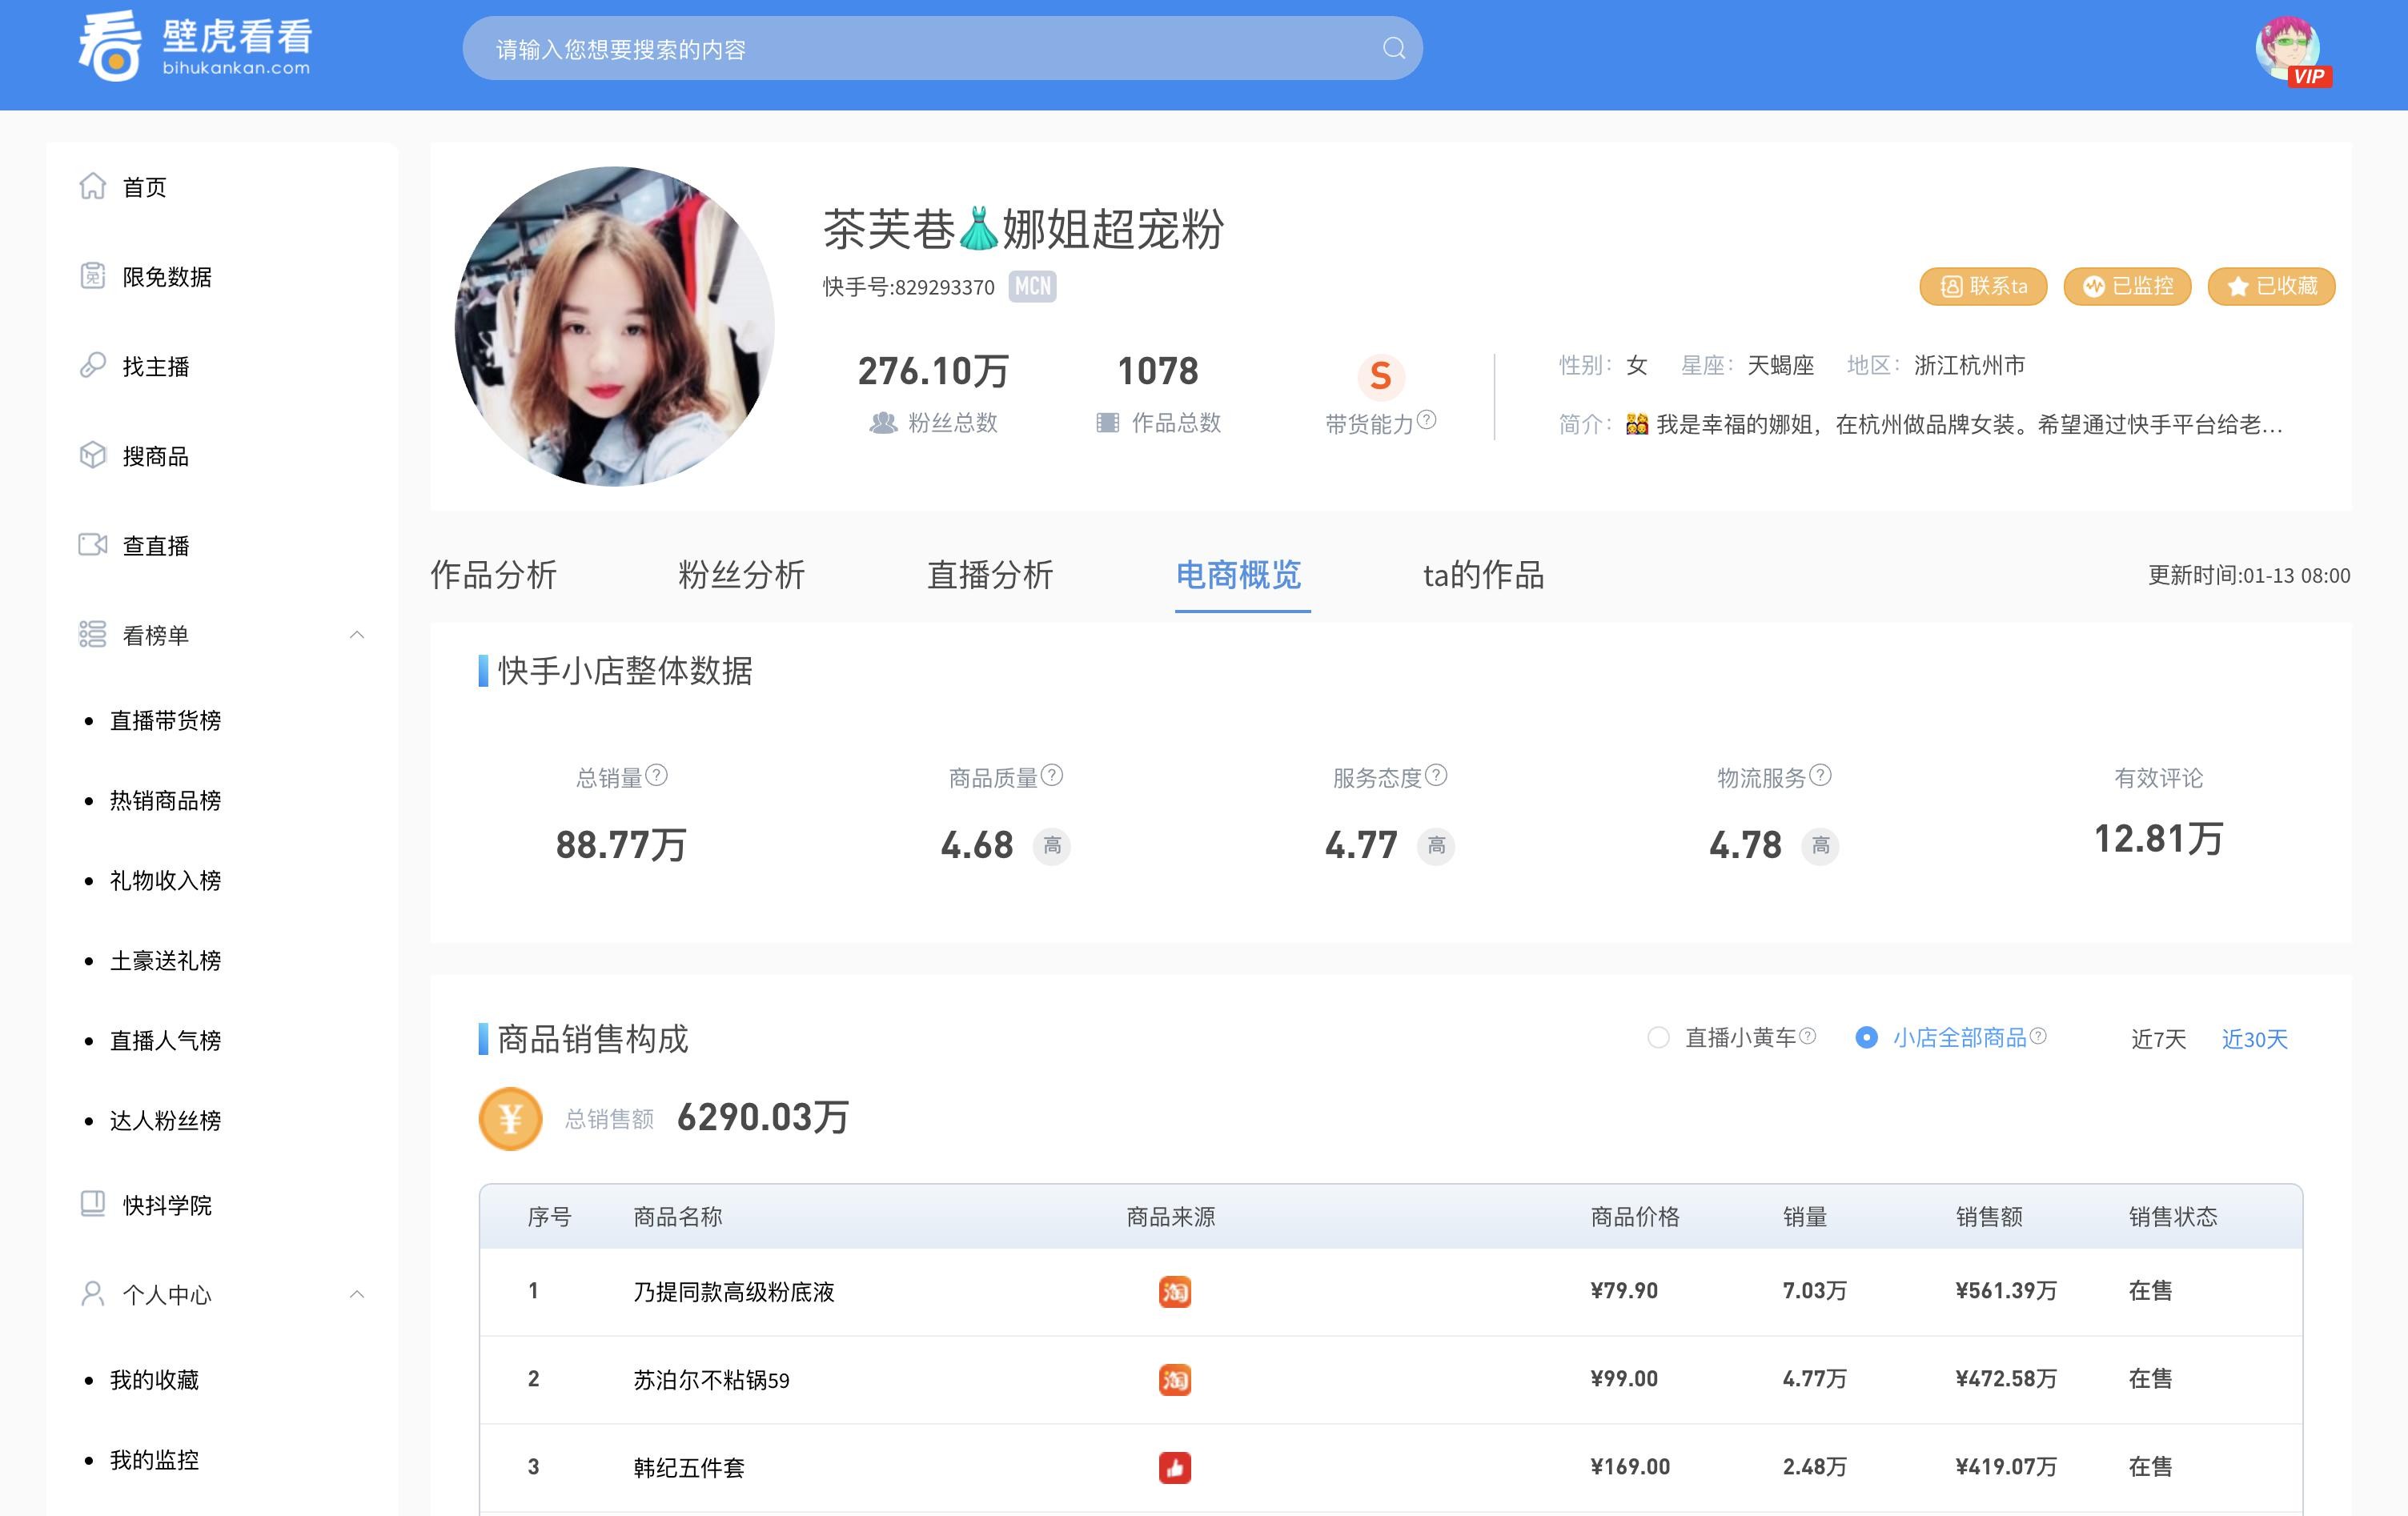This screenshot has width=2408, height=1516.
Task: Click the Taobao source icon for 乃提同款高级粉底液
Action: (1174, 1291)
